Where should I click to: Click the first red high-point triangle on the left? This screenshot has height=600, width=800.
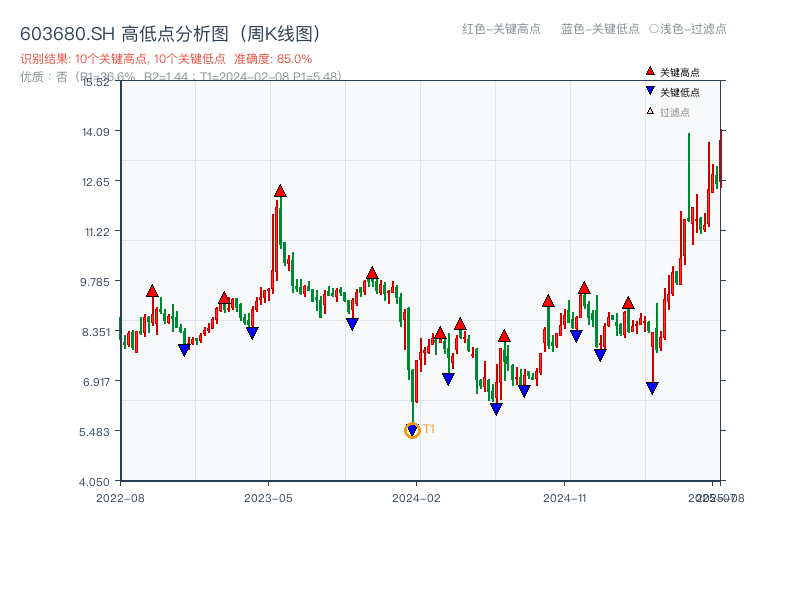click(x=152, y=291)
